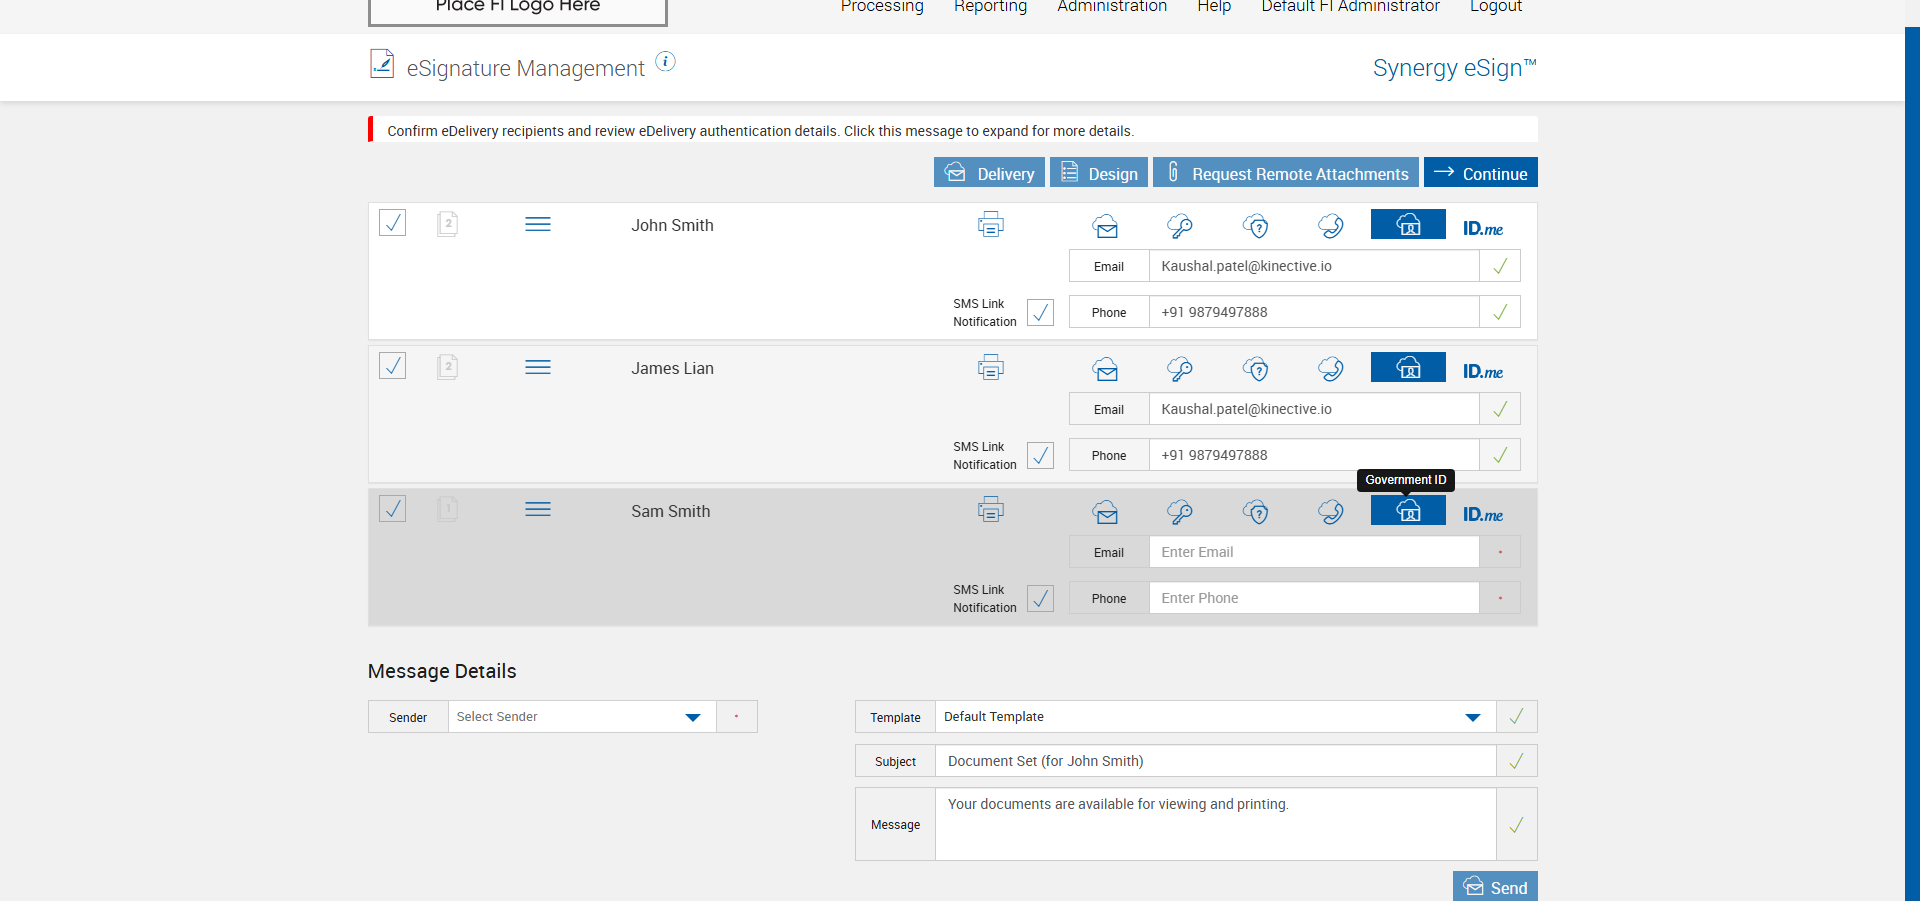The height and width of the screenshot is (901, 1920).
Task: Click the Message text area
Action: (x=1215, y=824)
